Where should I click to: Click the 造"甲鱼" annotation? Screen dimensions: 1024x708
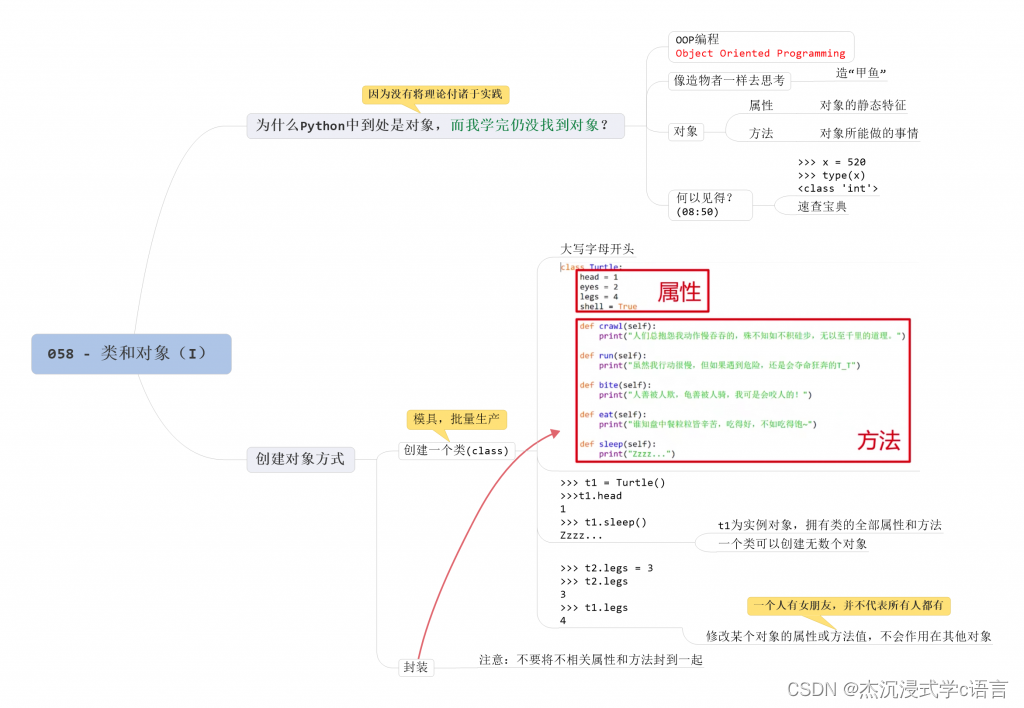[862, 72]
